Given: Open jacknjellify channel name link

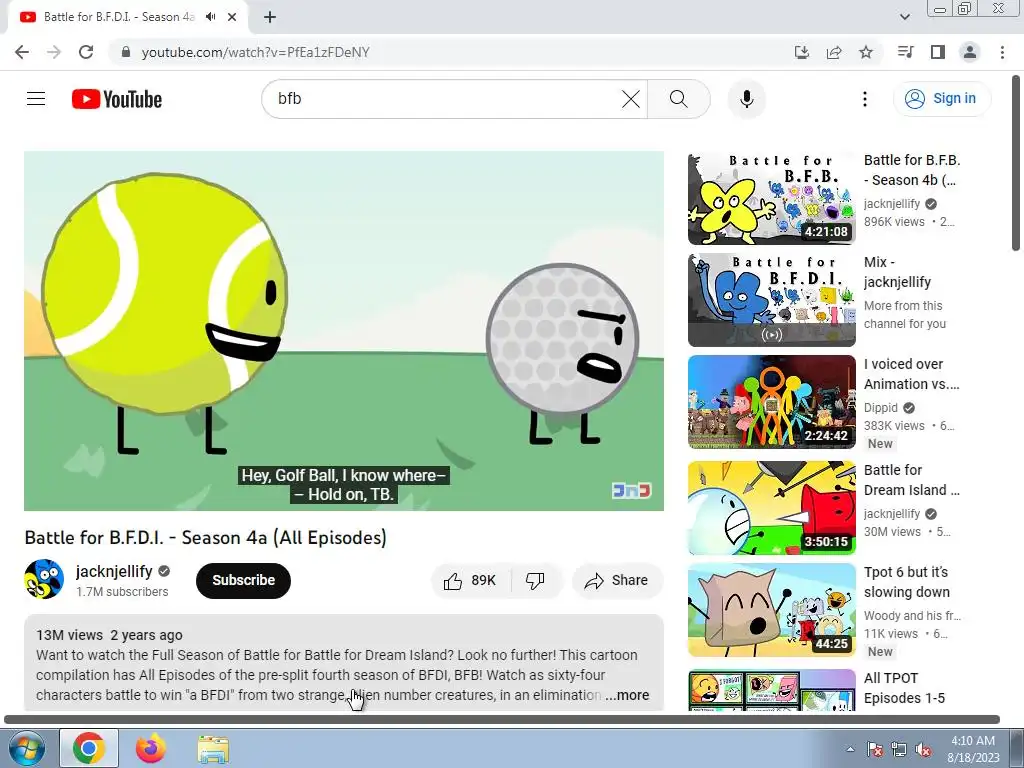Looking at the screenshot, I should click(x=114, y=571).
